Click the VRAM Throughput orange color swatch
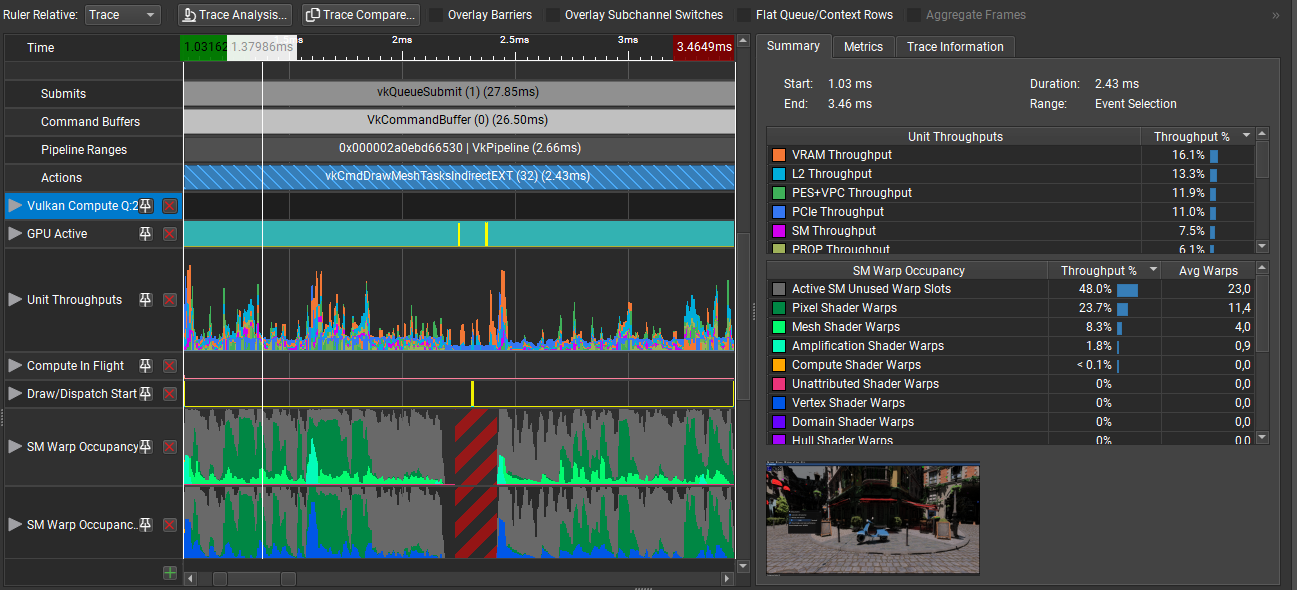1297x590 pixels. 779,156
